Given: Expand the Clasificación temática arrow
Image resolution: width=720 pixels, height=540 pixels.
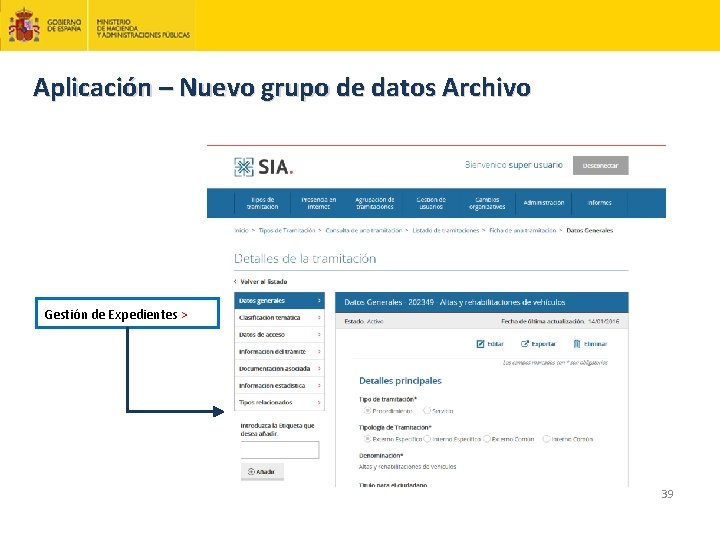Looking at the screenshot, I should (x=319, y=318).
